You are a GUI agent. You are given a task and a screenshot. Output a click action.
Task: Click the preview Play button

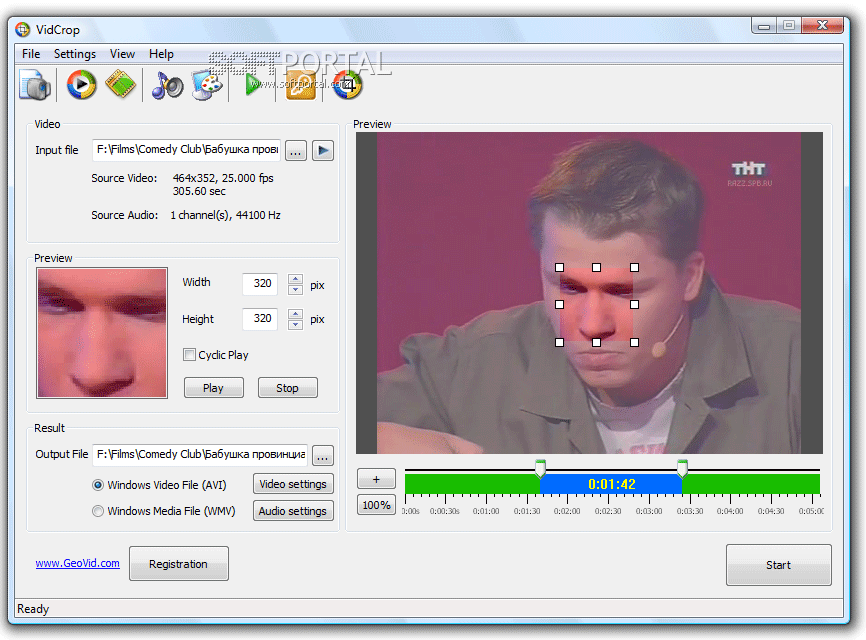pos(214,388)
